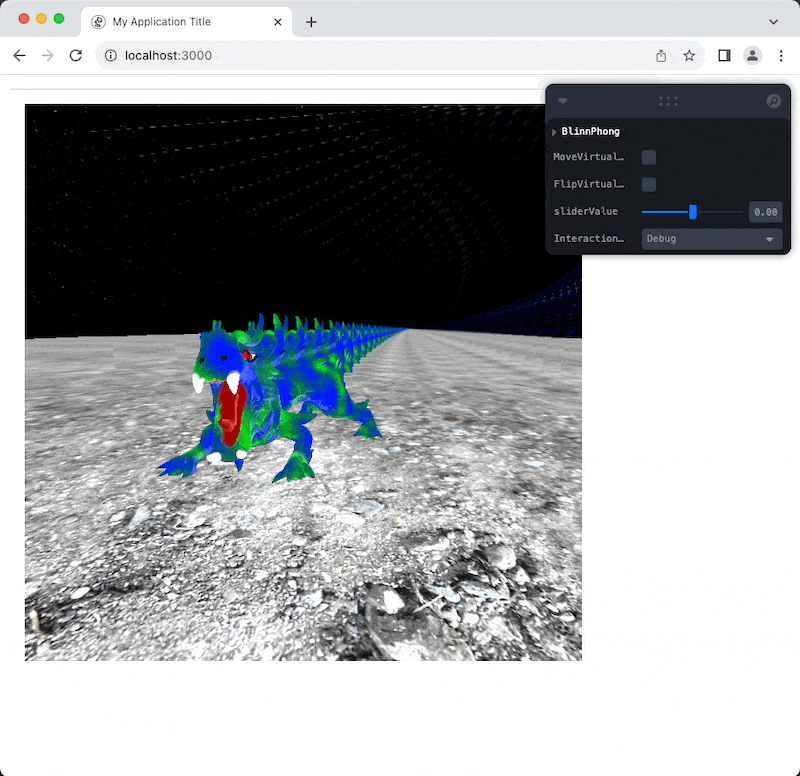The image size is (800, 776).
Task: Open the browser side panel
Action: pyautogui.click(x=724, y=56)
